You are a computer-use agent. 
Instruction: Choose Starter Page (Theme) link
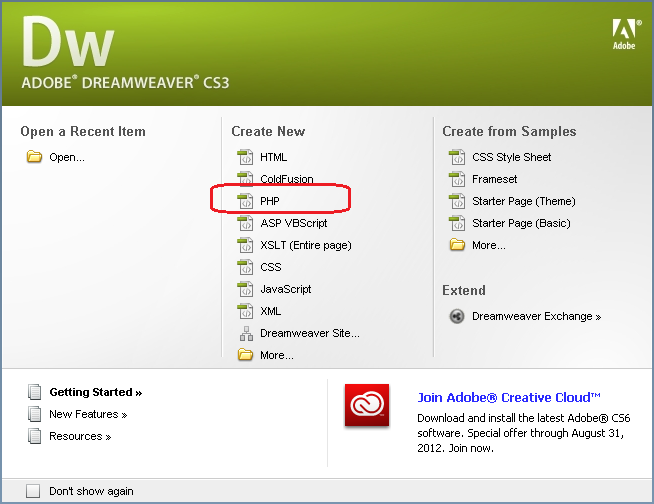(523, 202)
